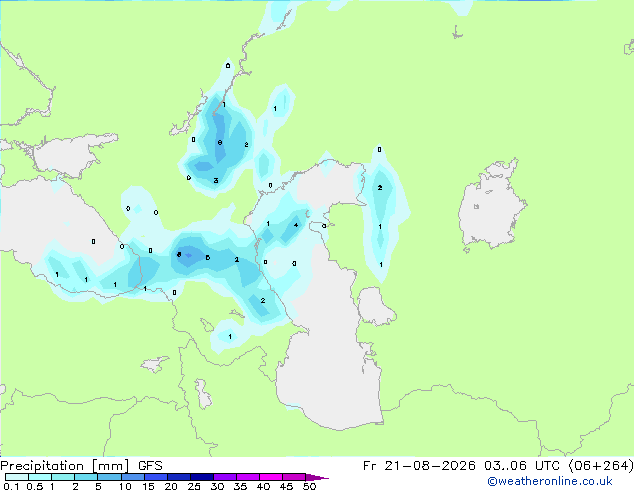Click the magenta swatch between 40 and 45

[x=271, y=477]
